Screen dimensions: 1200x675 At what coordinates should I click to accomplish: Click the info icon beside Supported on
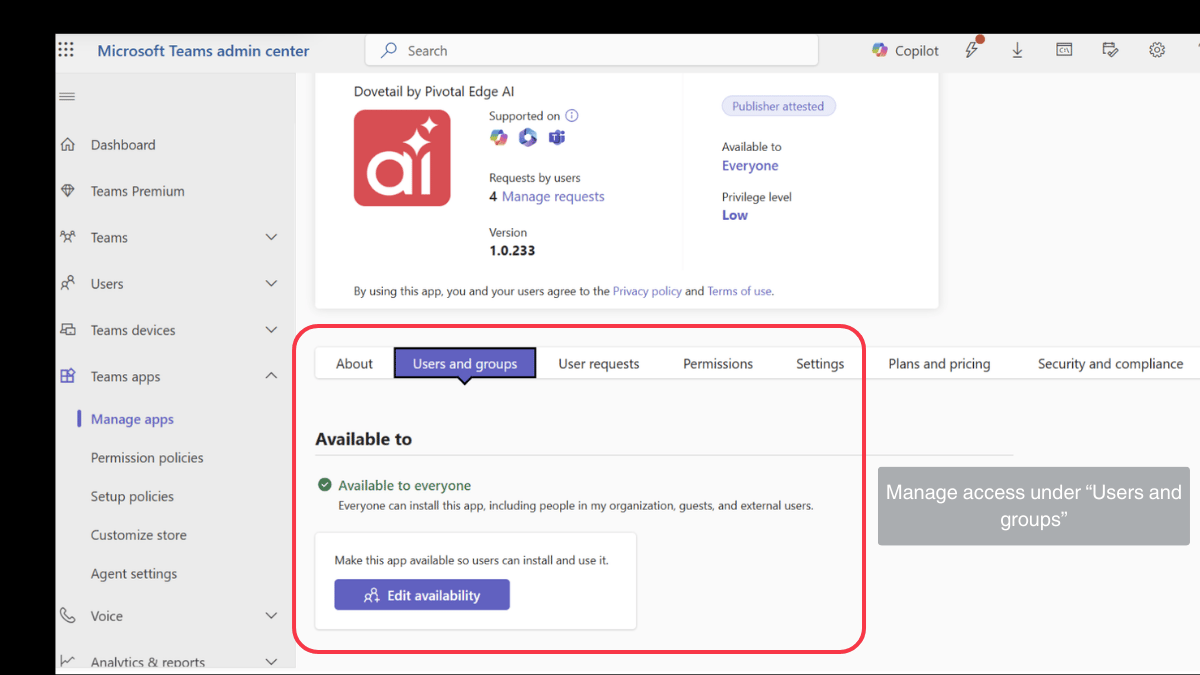click(572, 116)
